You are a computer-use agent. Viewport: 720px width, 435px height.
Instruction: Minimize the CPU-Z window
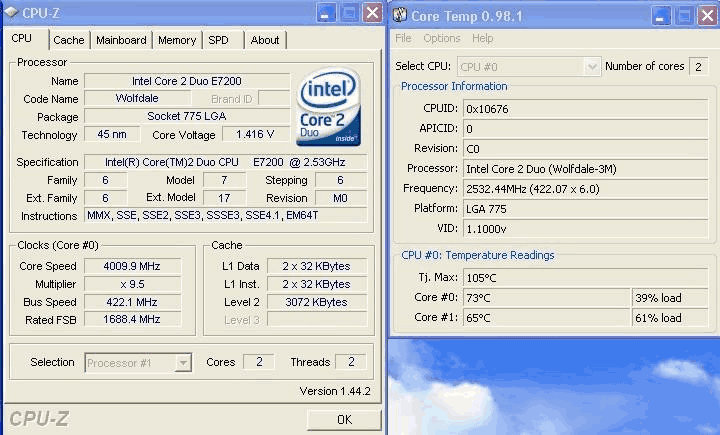click(326, 13)
